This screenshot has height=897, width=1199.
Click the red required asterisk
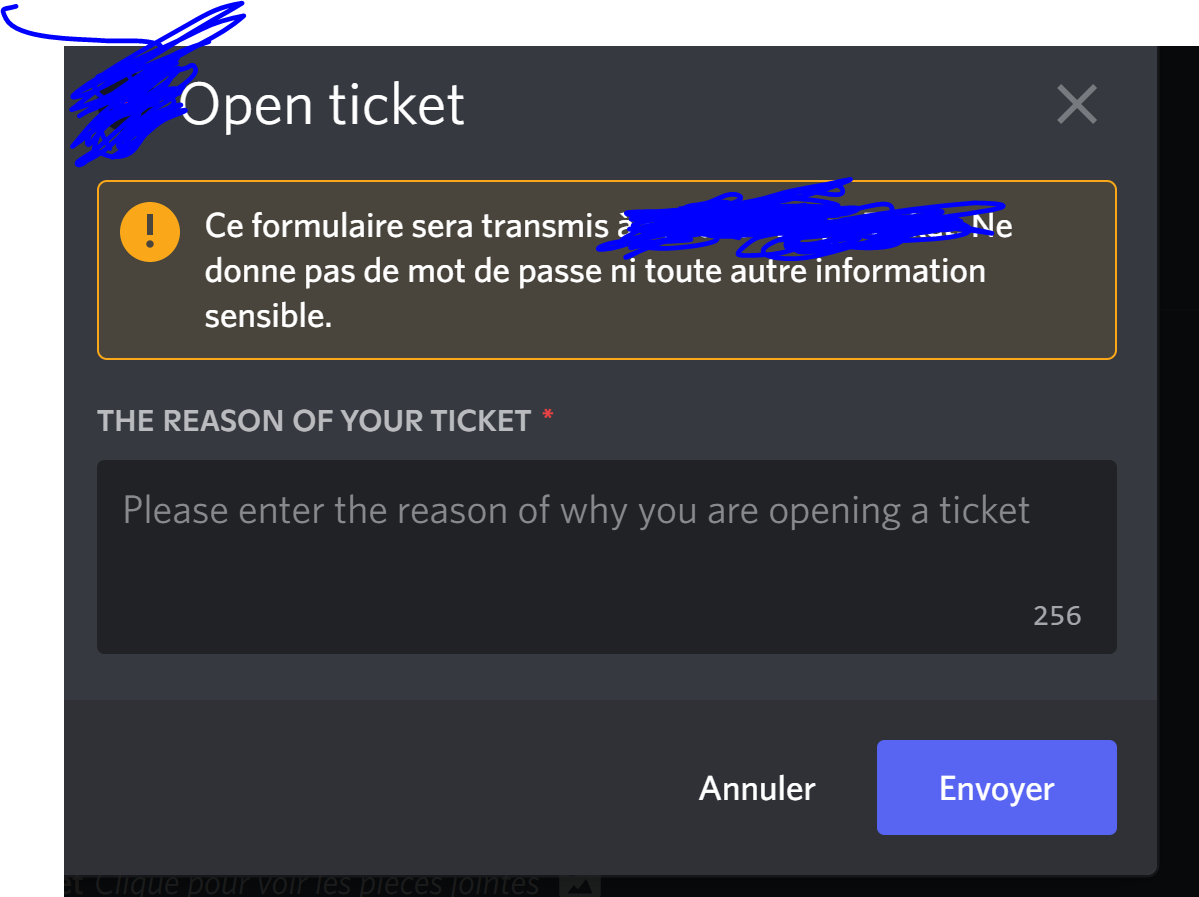point(547,420)
